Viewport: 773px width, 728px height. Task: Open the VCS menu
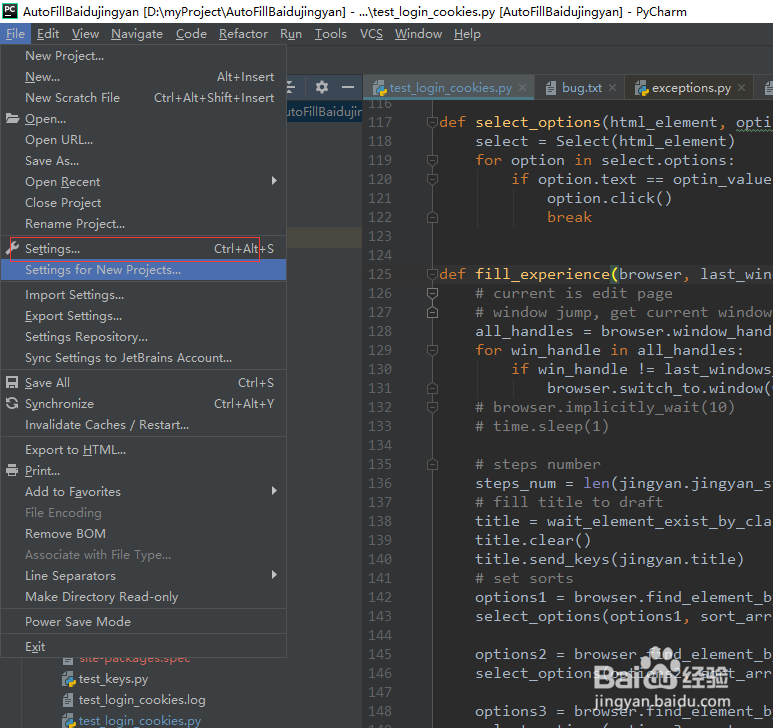tap(371, 34)
